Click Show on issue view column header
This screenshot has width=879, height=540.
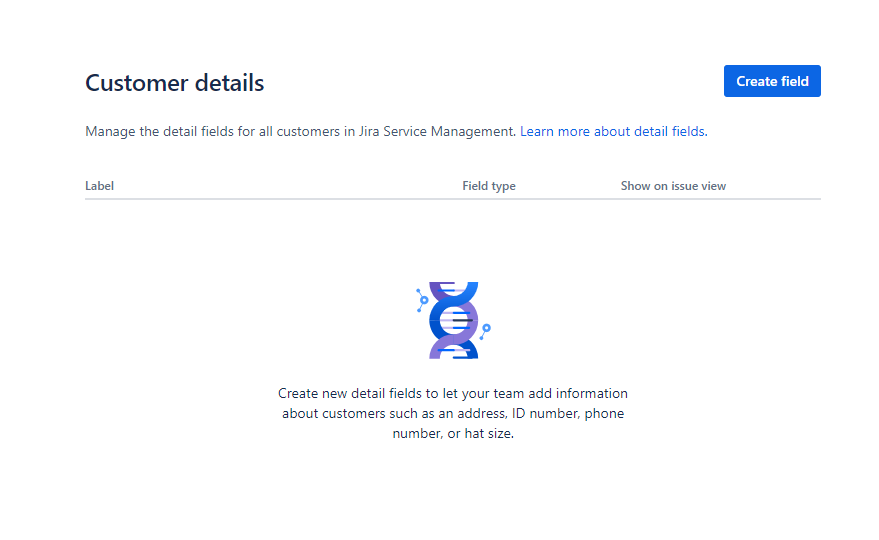673,186
